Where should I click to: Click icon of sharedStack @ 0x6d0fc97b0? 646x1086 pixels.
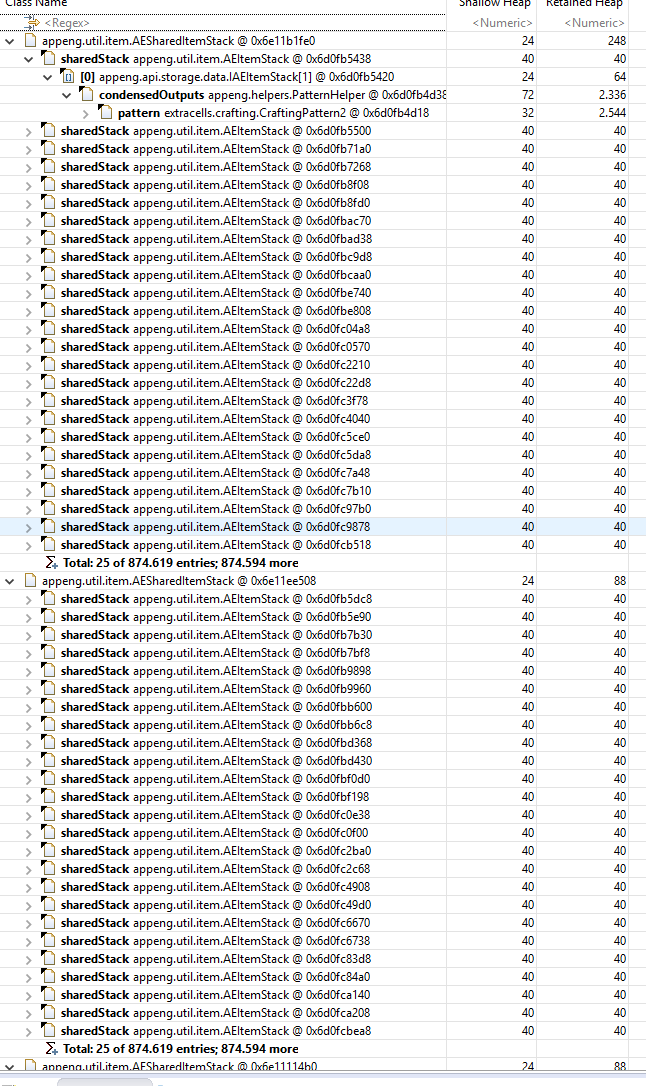48,508
